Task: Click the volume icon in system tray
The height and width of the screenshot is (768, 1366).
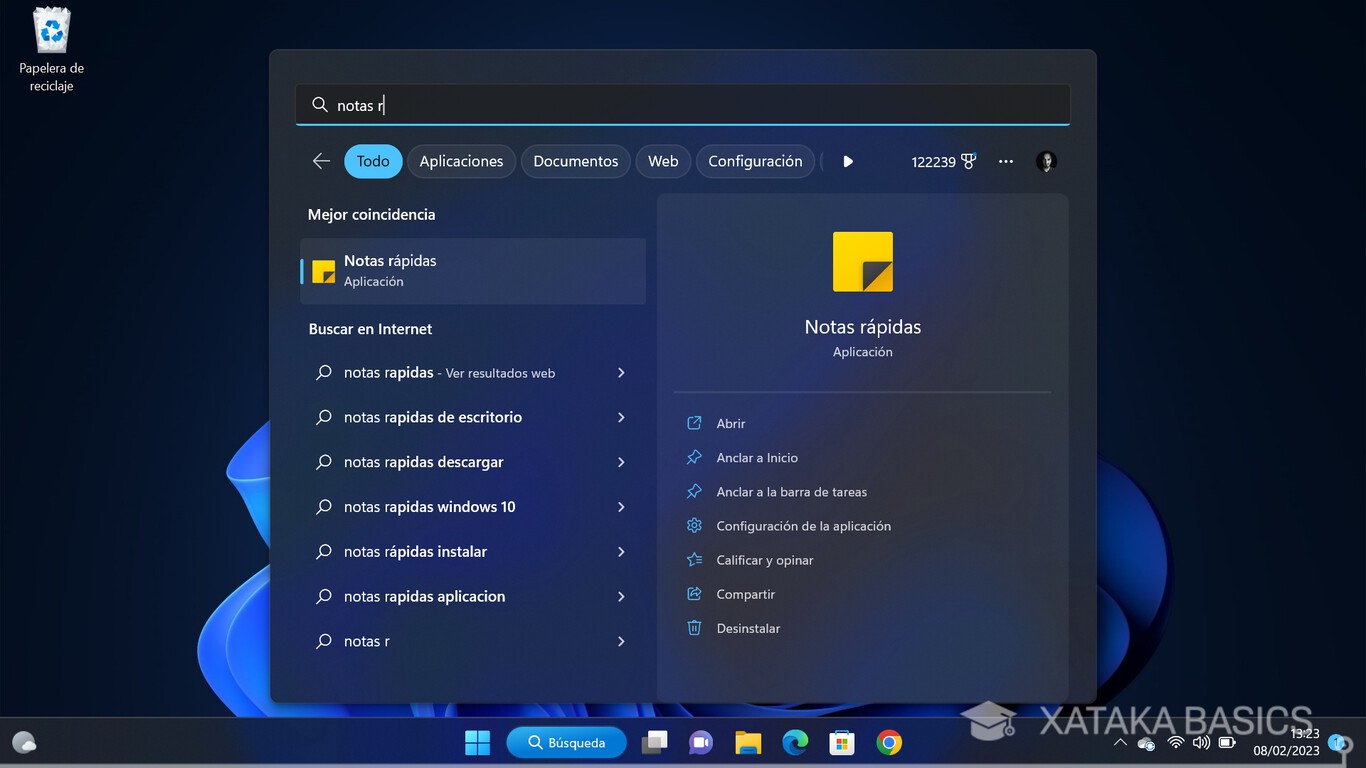Action: tap(1200, 742)
